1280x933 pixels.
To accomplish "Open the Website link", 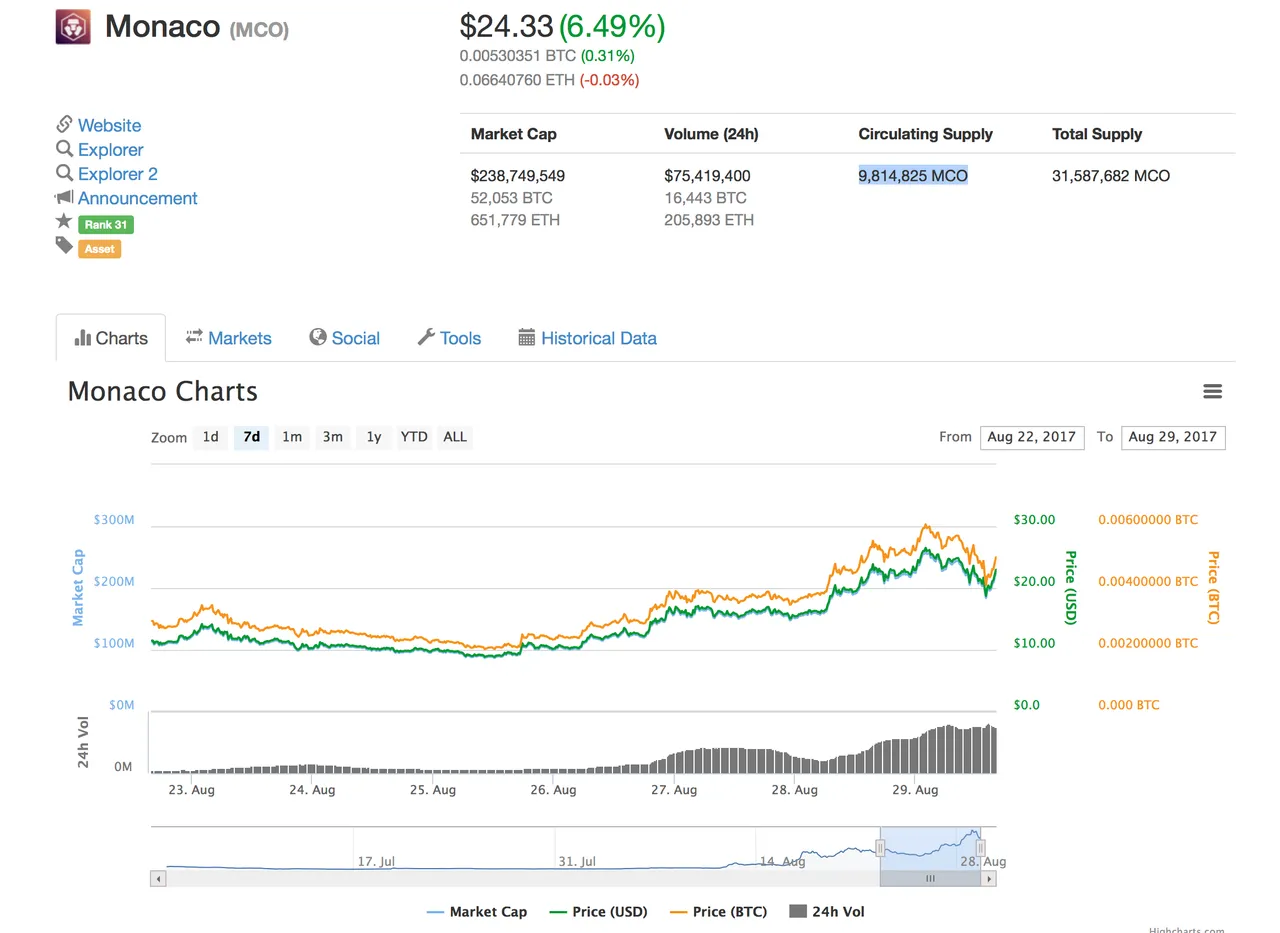I will tap(109, 125).
